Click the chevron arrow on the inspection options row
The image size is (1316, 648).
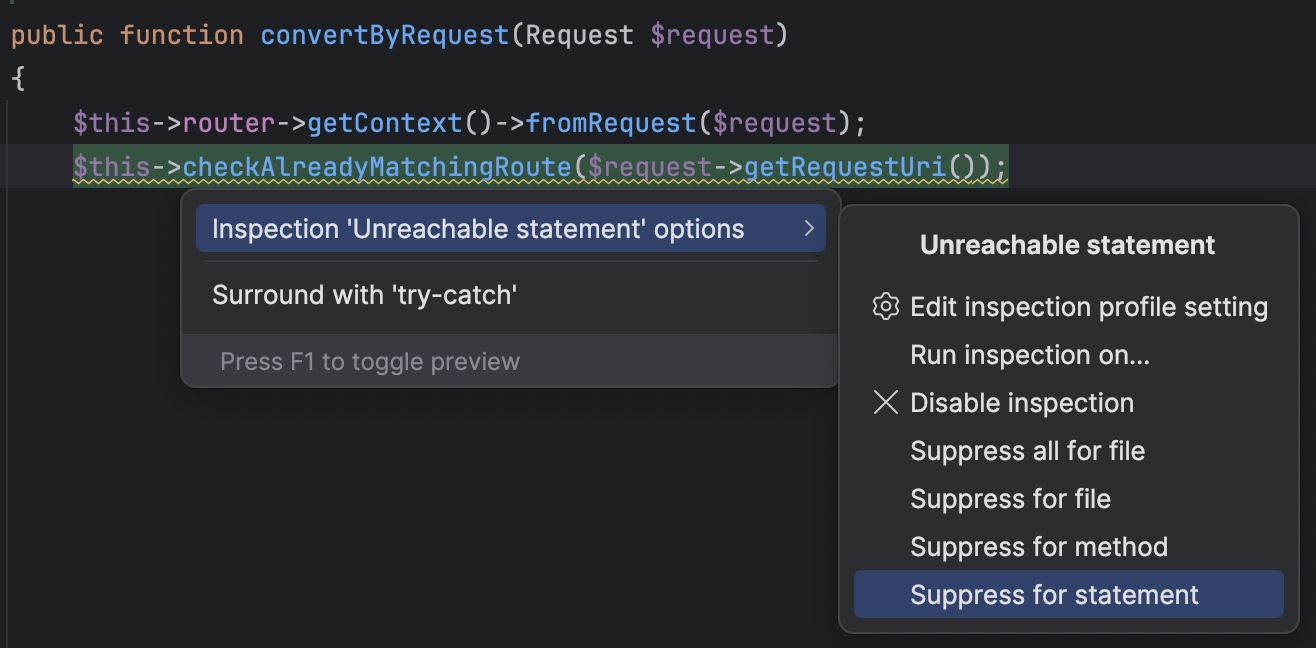tap(810, 228)
